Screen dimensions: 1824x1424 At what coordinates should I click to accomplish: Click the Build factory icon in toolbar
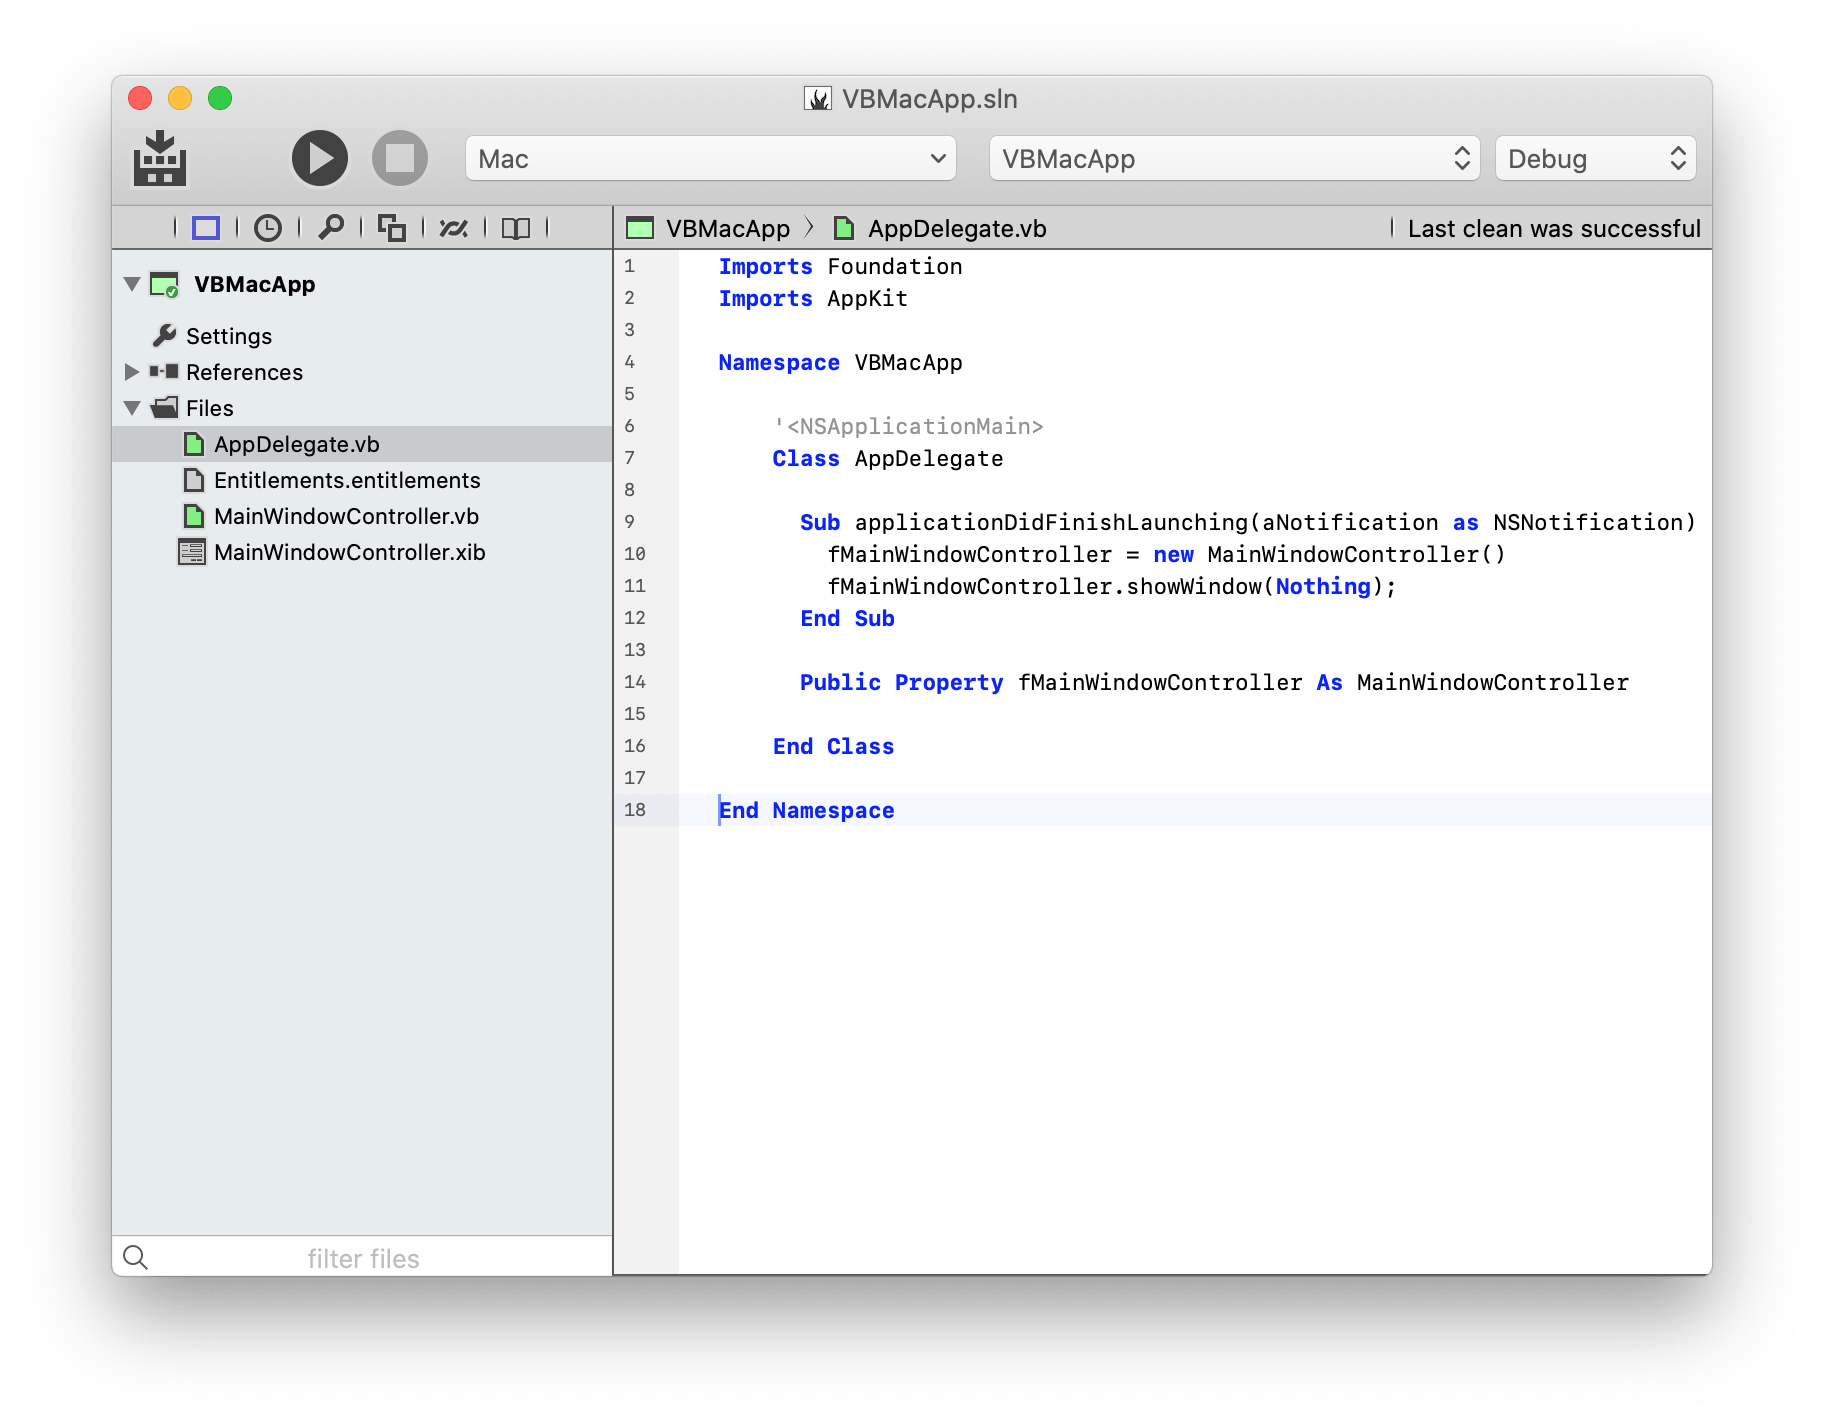[x=160, y=158]
